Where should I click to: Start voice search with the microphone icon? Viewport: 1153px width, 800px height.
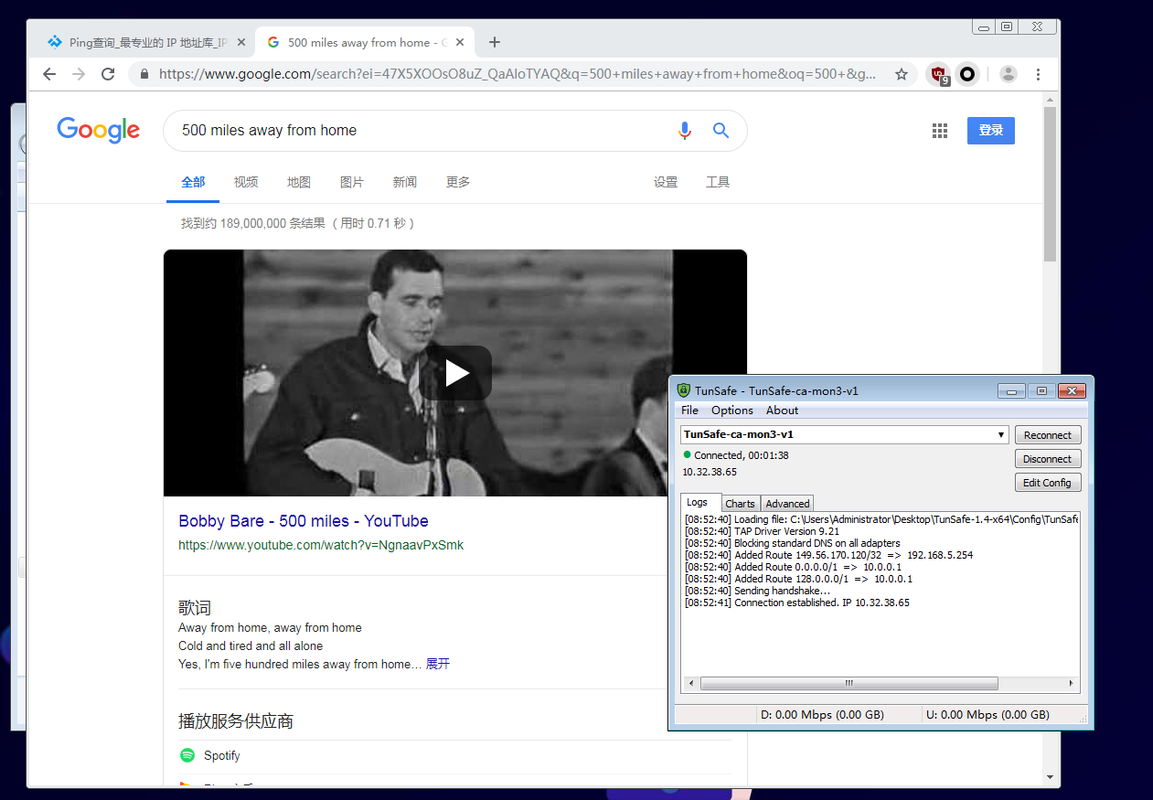(x=685, y=131)
